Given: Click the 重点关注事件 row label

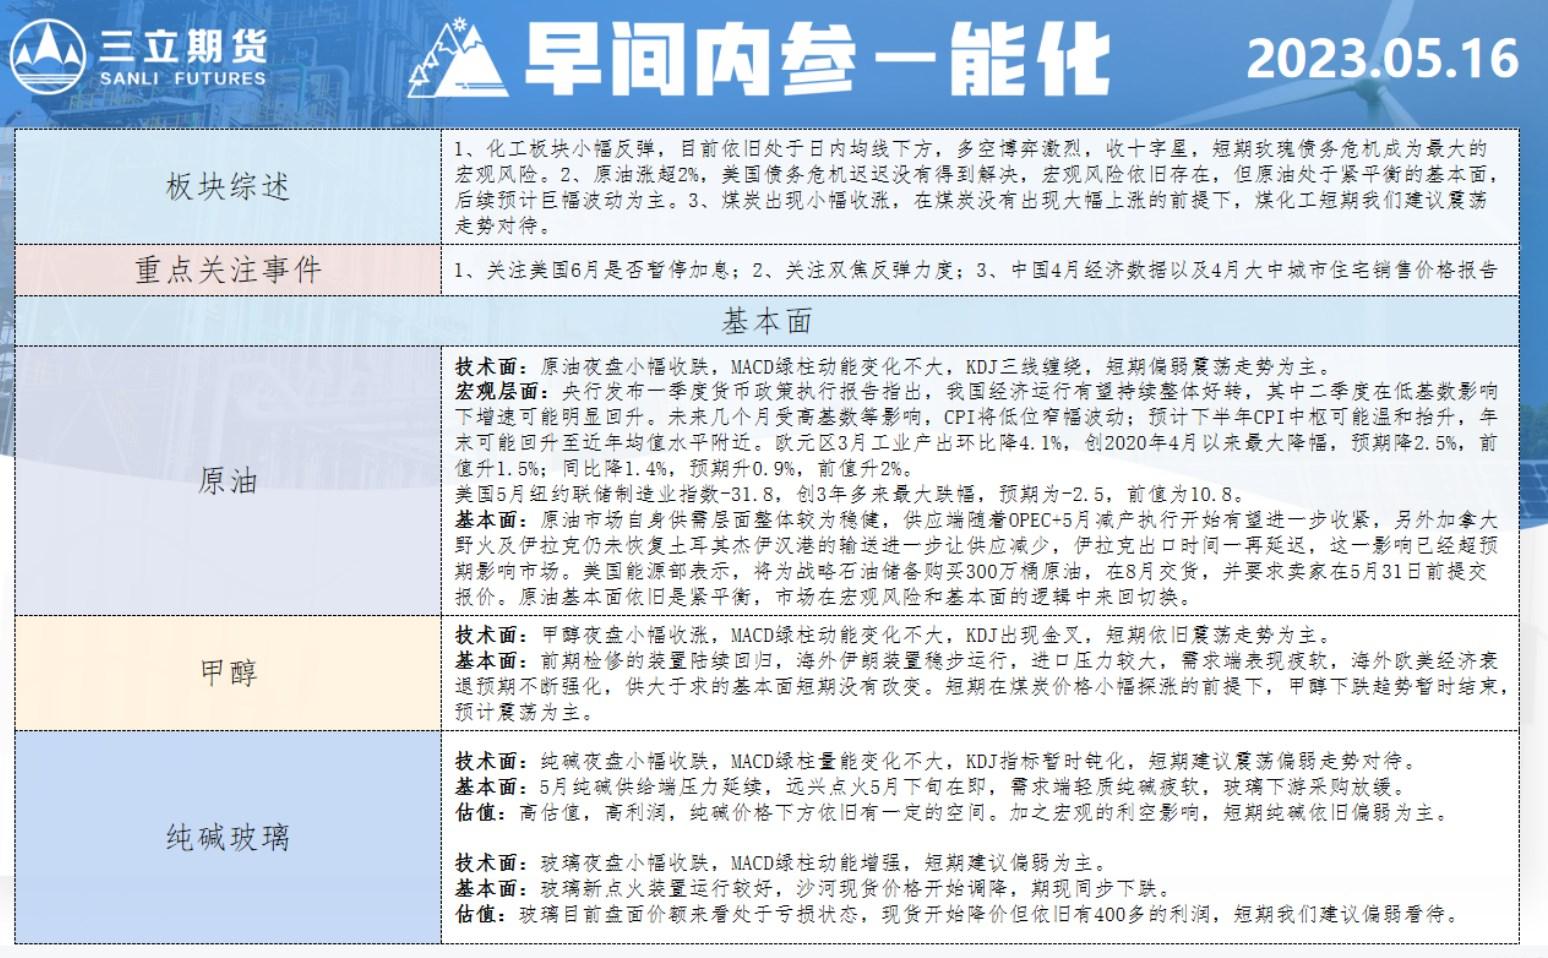Looking at the screenshot, I should point(228,270).
